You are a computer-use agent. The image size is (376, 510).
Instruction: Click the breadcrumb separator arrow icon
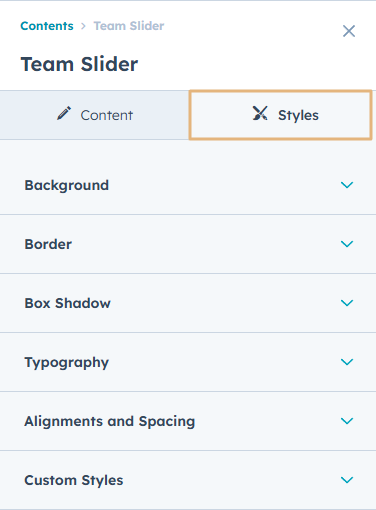(x=83, y=26)
